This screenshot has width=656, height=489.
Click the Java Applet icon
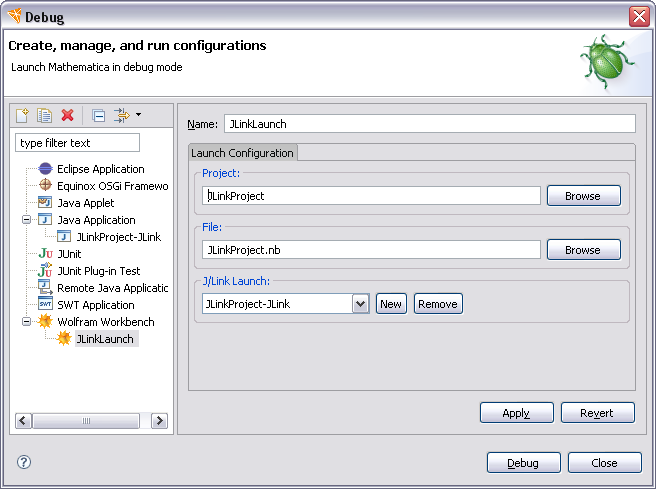[x=45, y=202]
